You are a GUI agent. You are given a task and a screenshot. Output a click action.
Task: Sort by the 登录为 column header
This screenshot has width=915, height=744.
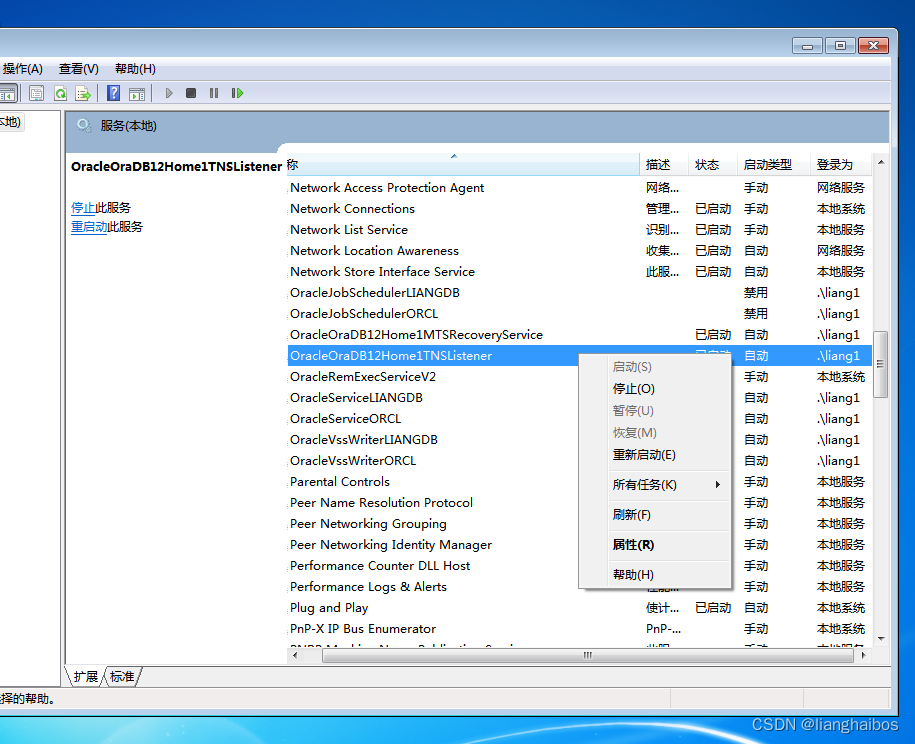click(x=840, y=165)
